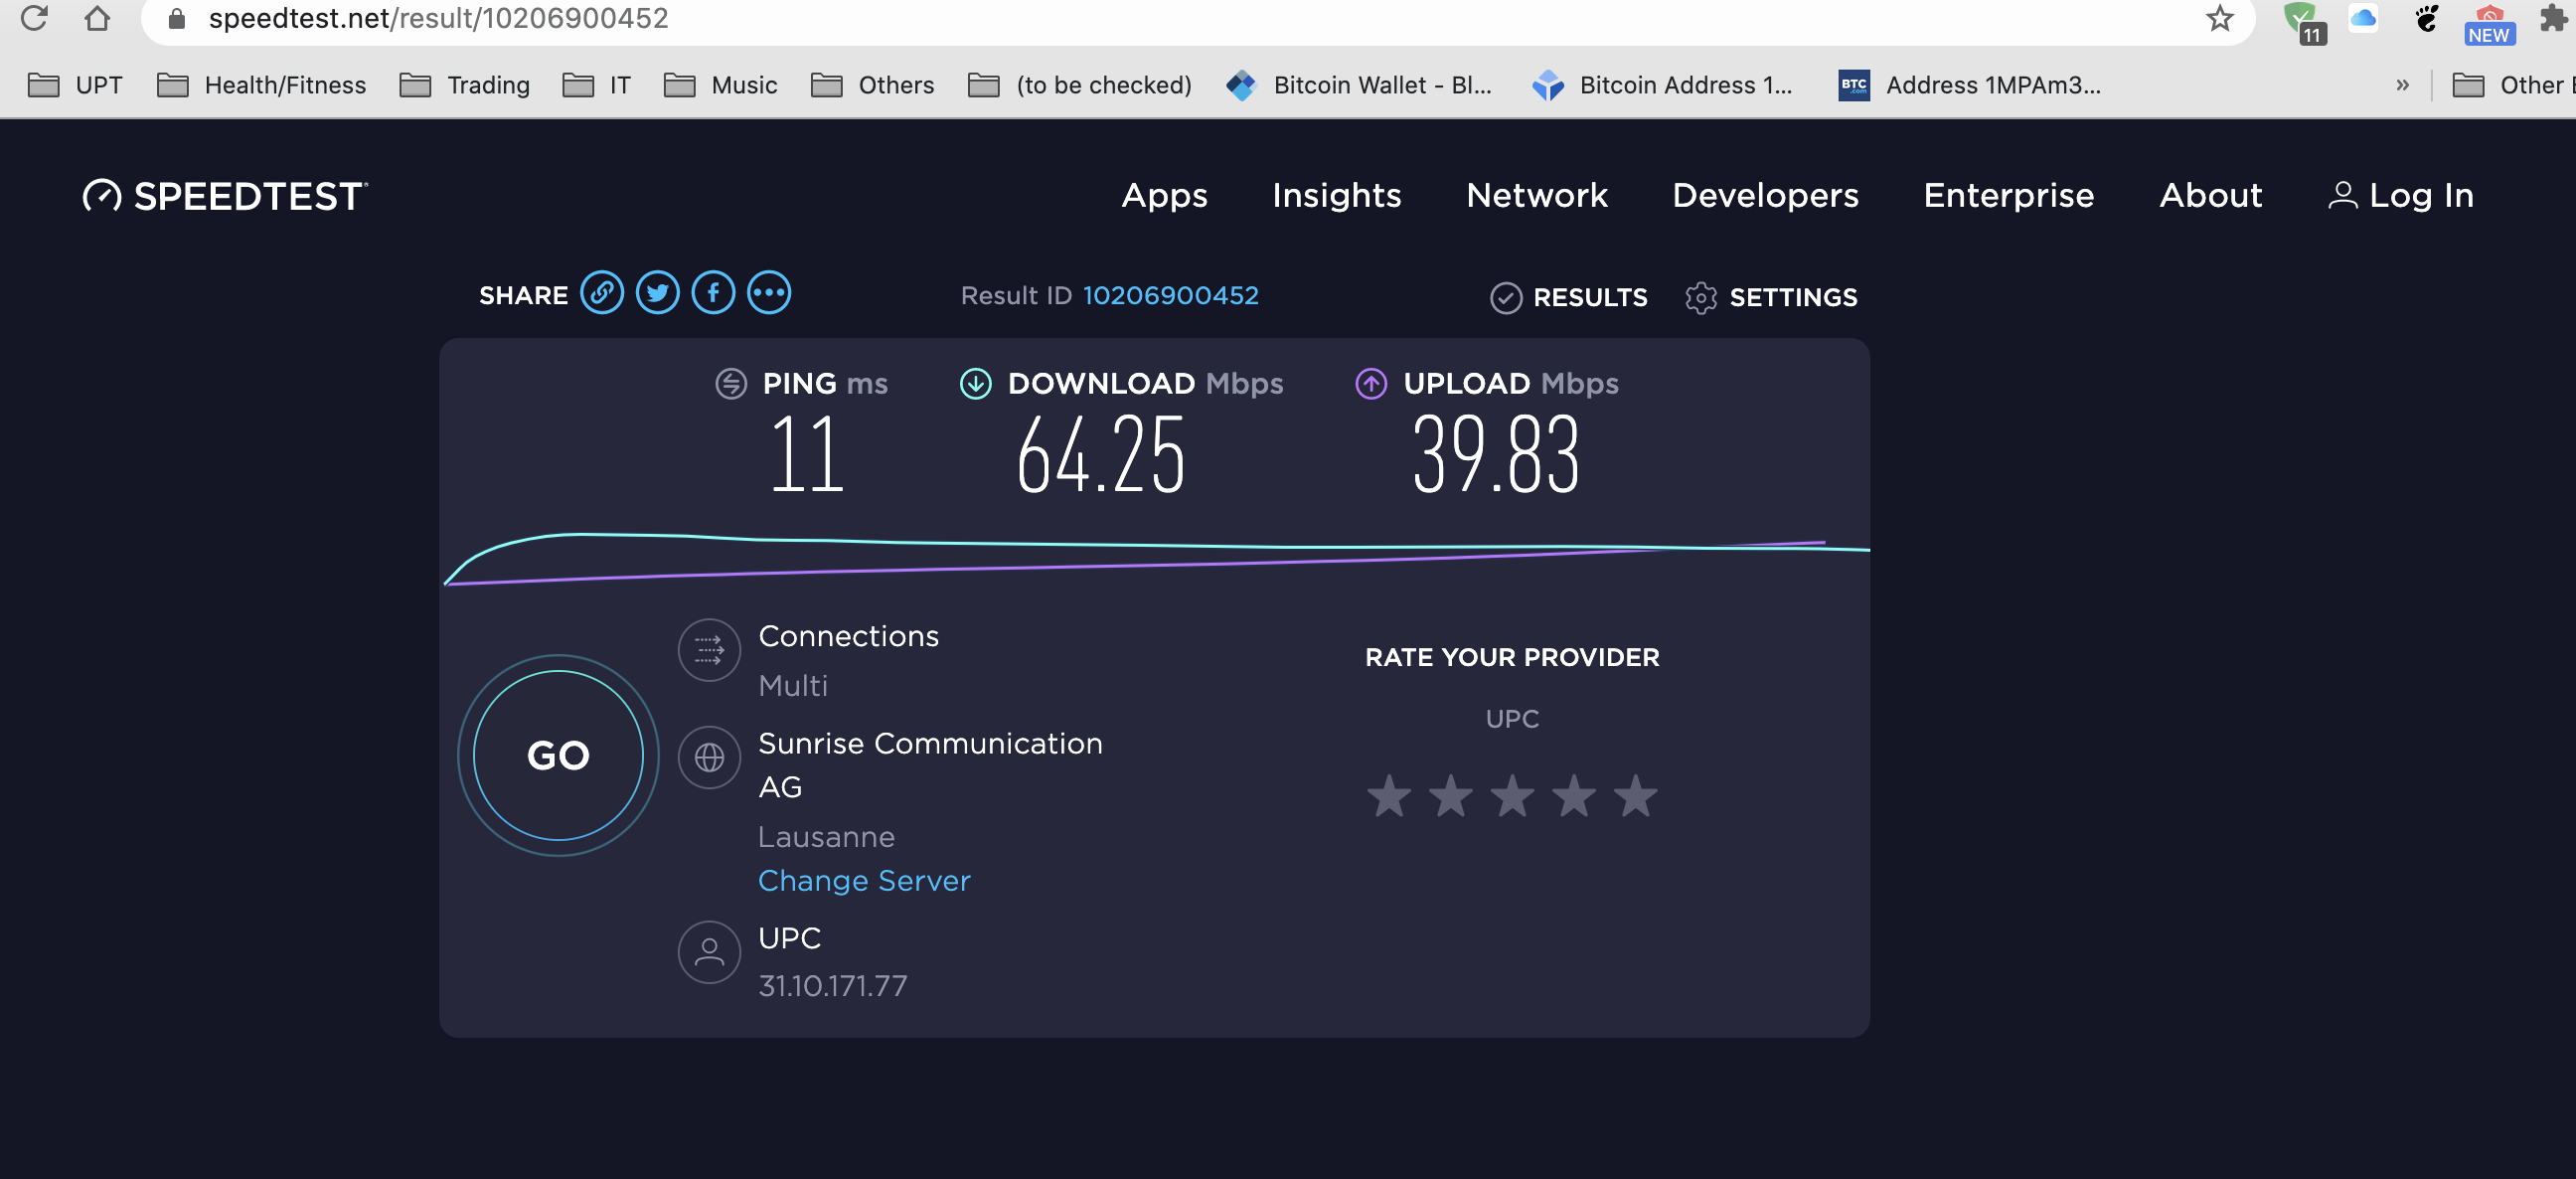Expand hidden bookmarks chevron
The image size is (2576, 1179).
[2402, 85]
